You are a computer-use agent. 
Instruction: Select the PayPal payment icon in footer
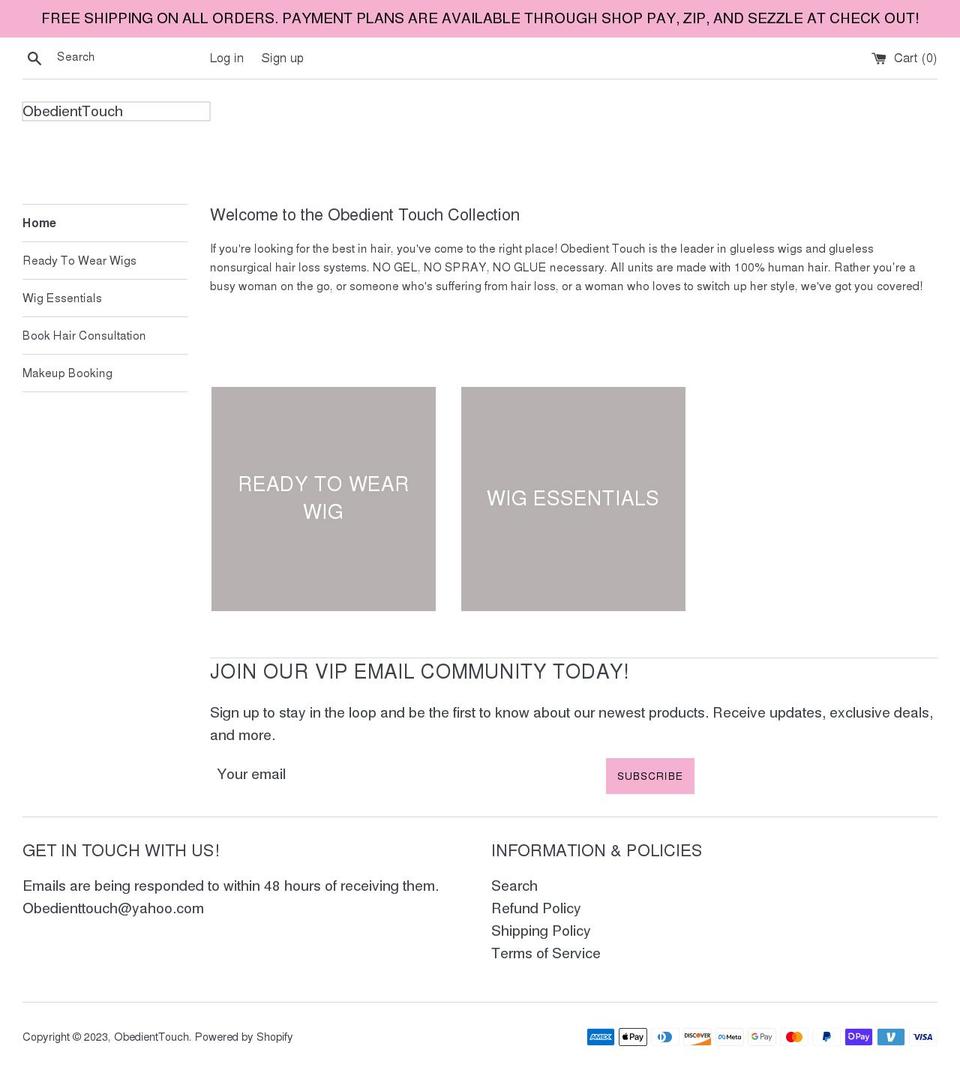[x=825, y=1037]
